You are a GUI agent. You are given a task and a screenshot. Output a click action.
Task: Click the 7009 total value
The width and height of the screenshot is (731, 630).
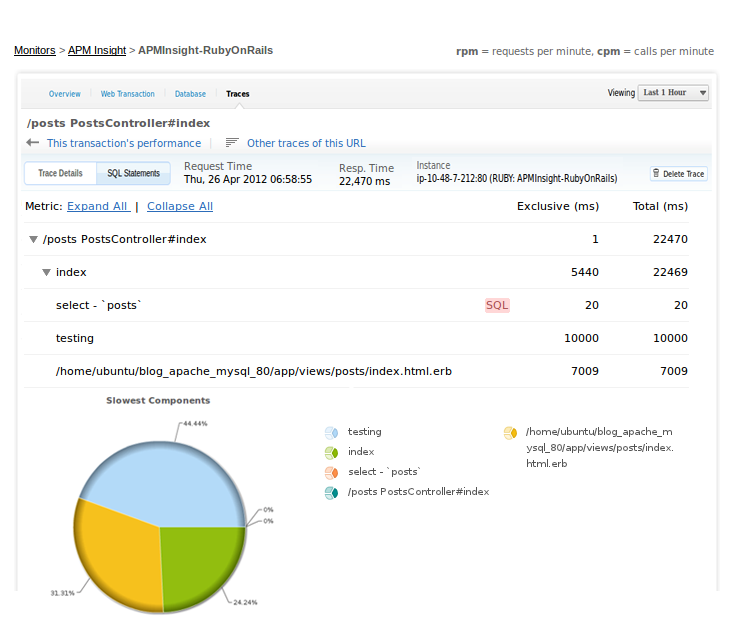click(x=674, y=371)
